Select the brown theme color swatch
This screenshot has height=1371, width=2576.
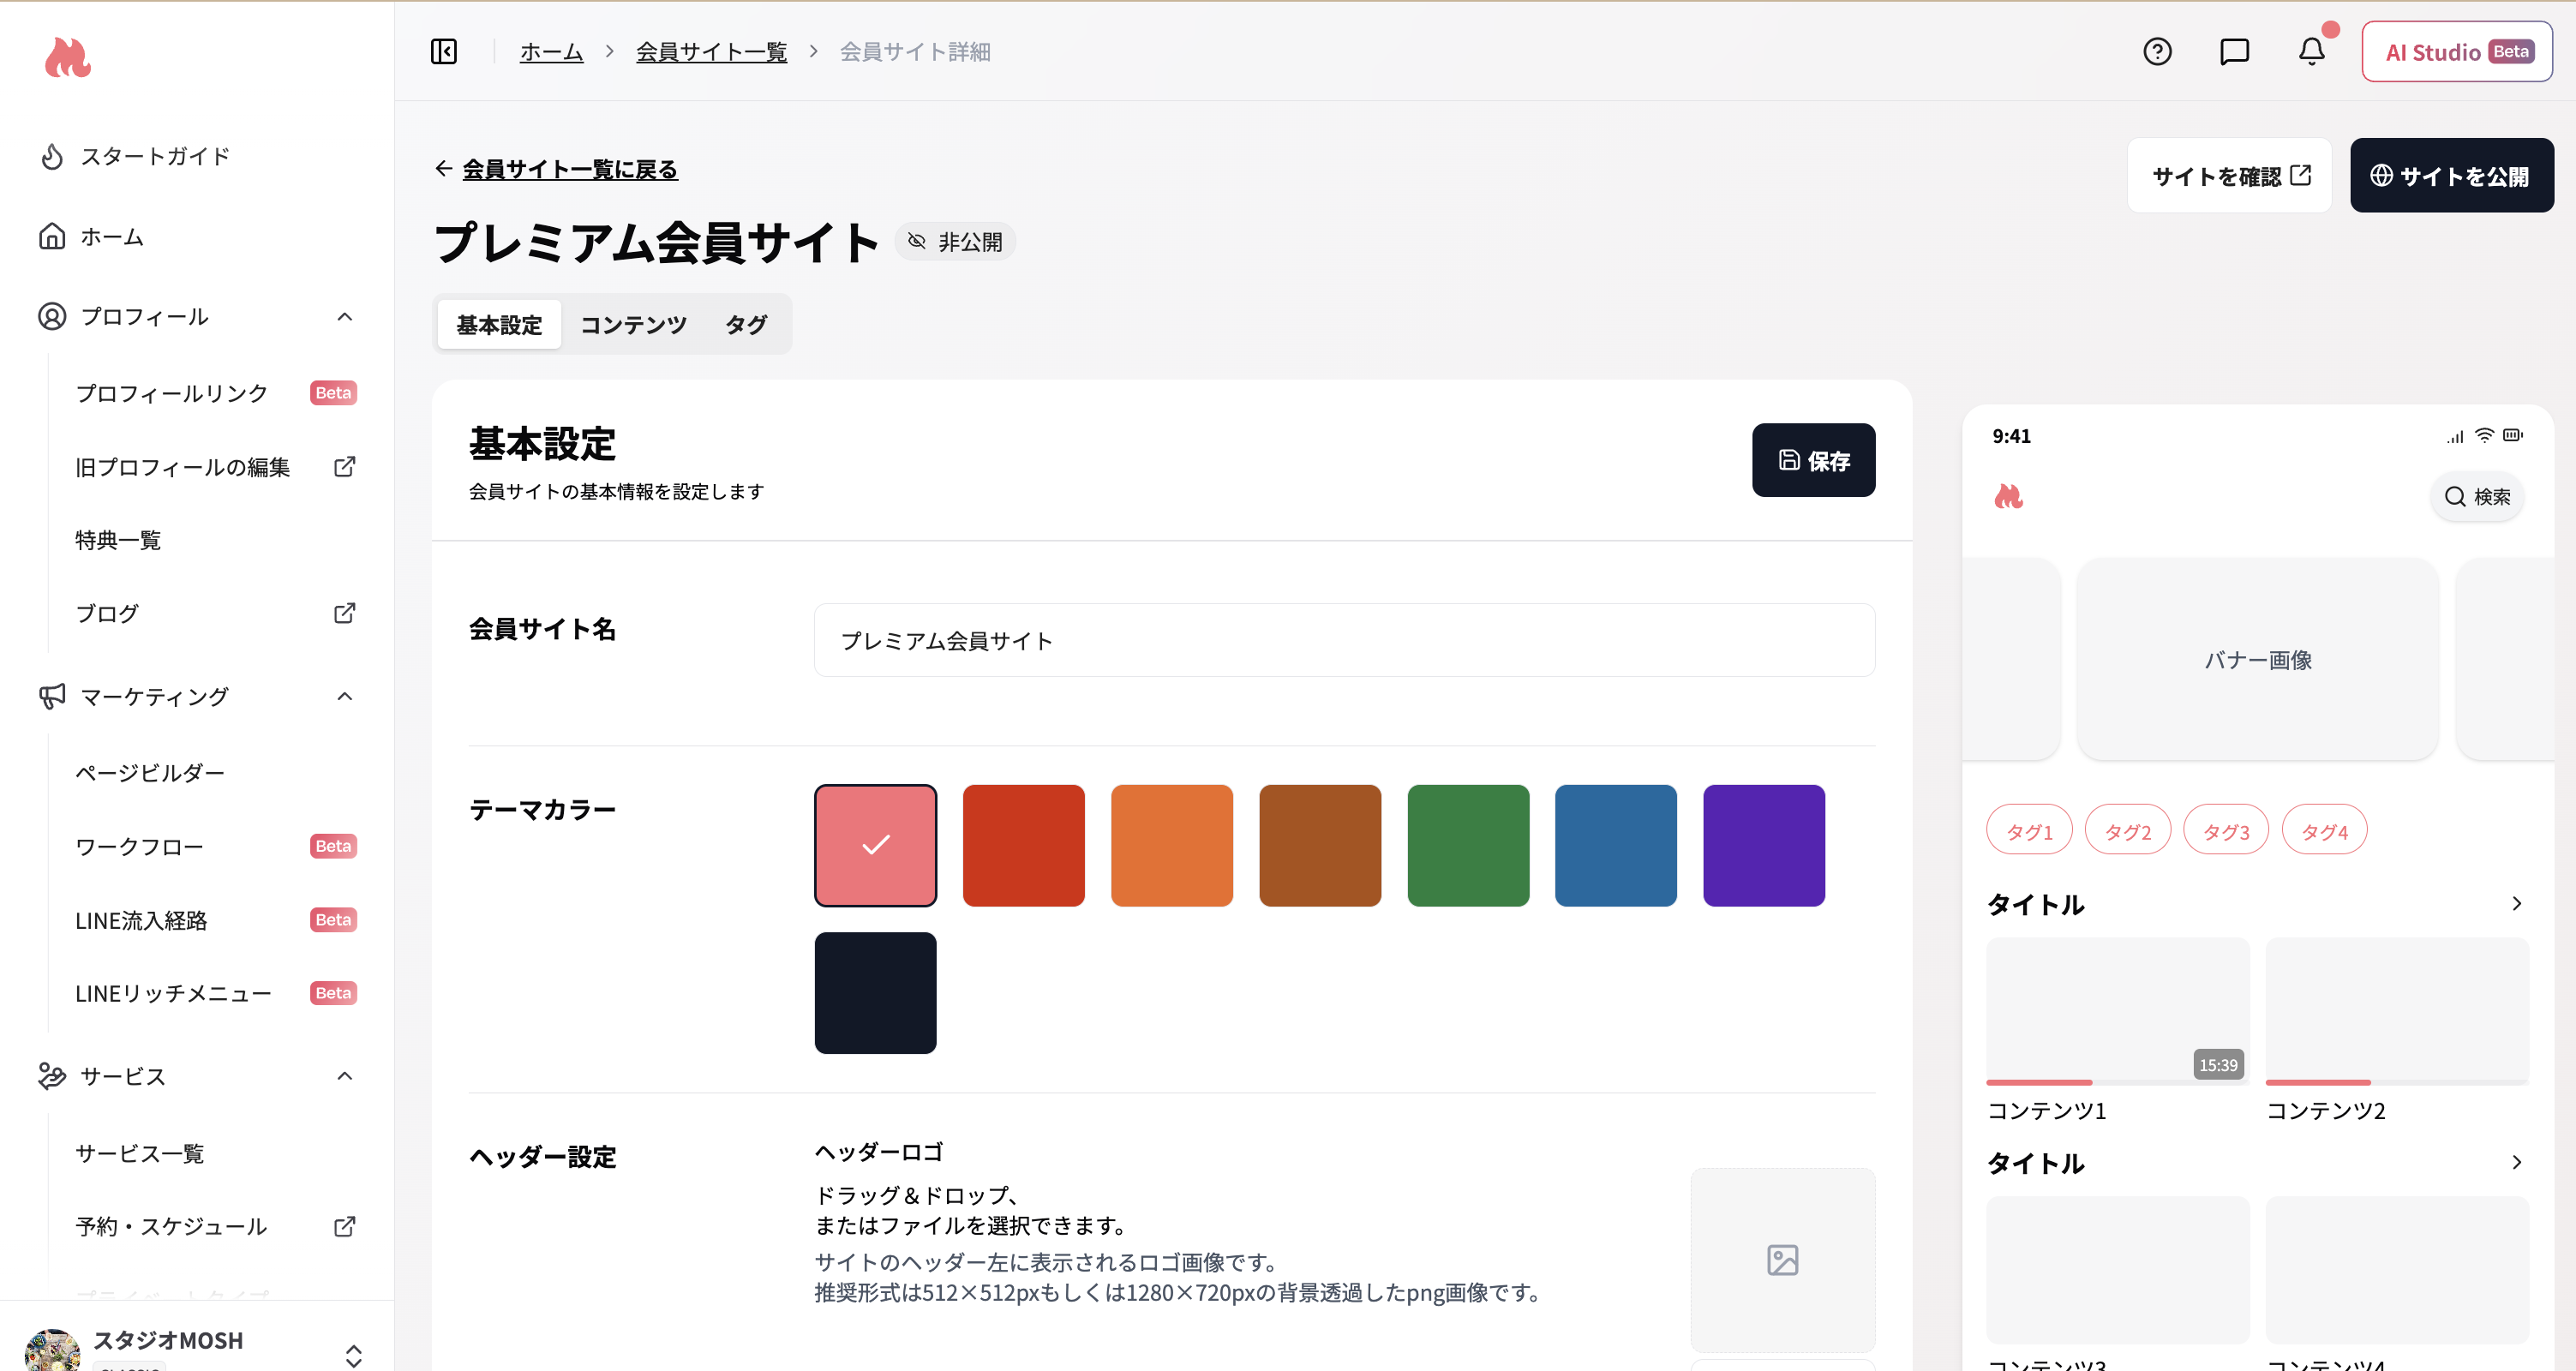(x=1320, y=845)
